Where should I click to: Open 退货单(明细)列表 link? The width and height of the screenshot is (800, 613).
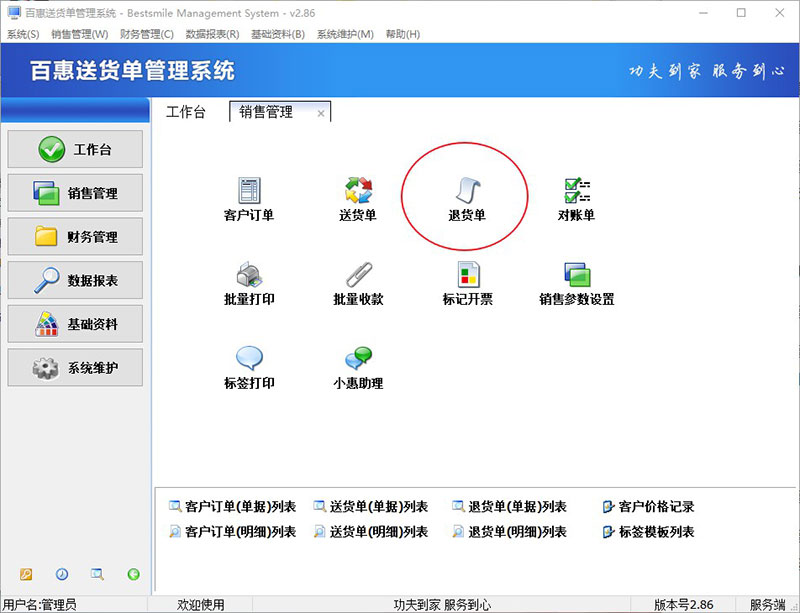[510, 531]
